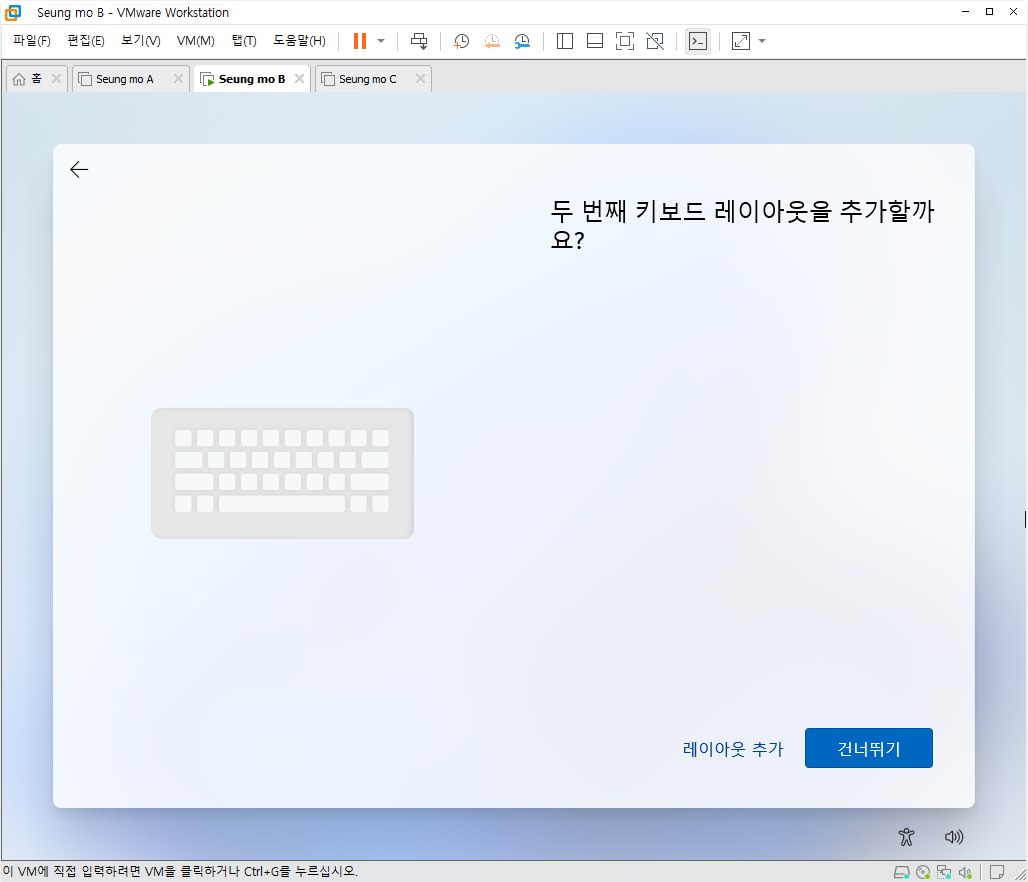Take a snapshot of this VM
The image size is (1028, 882).
(462, 41)
